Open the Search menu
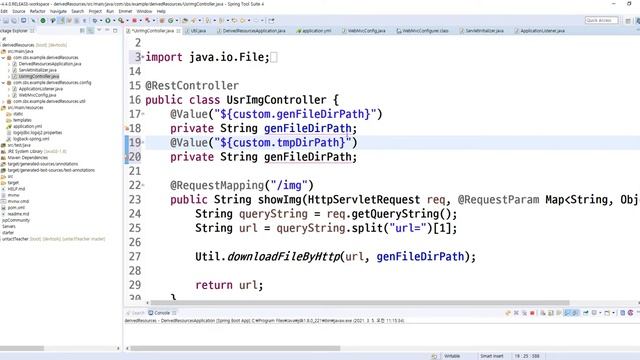Viewport: 640px width, 360px height. pyautogui.click(x=78, y=11)
